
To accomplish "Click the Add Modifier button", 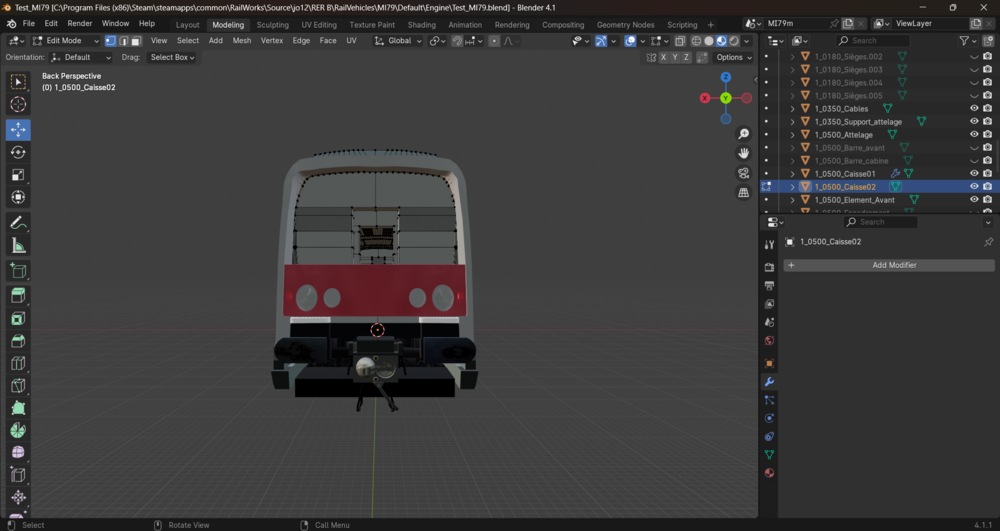I will 889,265.
